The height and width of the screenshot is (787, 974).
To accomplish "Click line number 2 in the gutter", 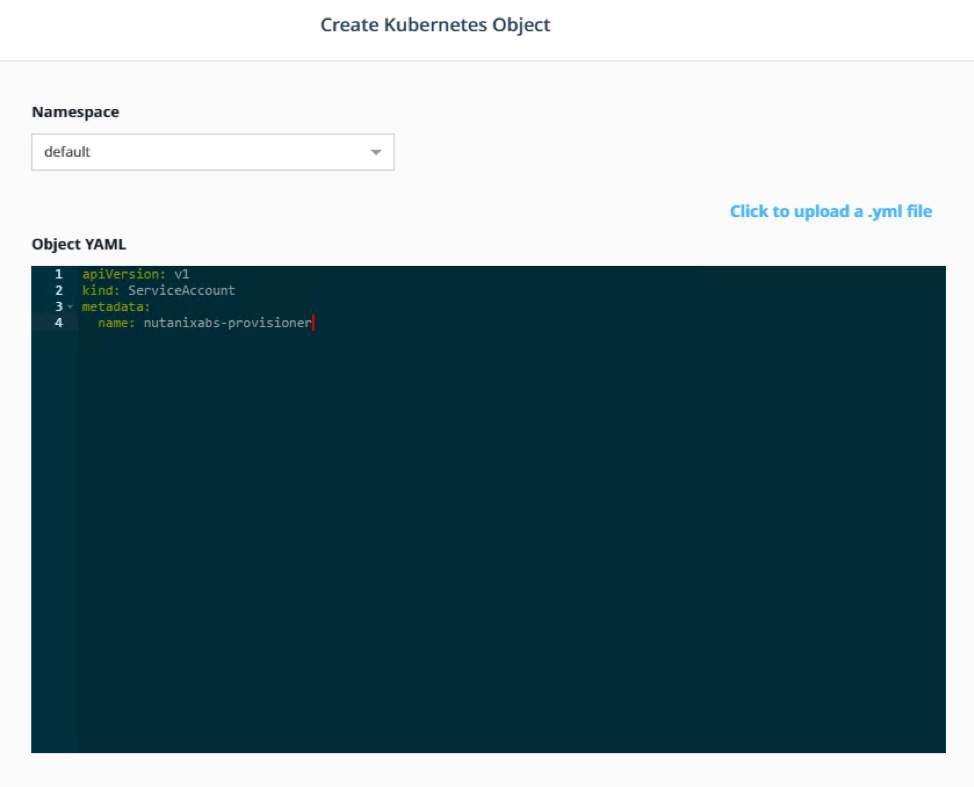I will 58,290.
